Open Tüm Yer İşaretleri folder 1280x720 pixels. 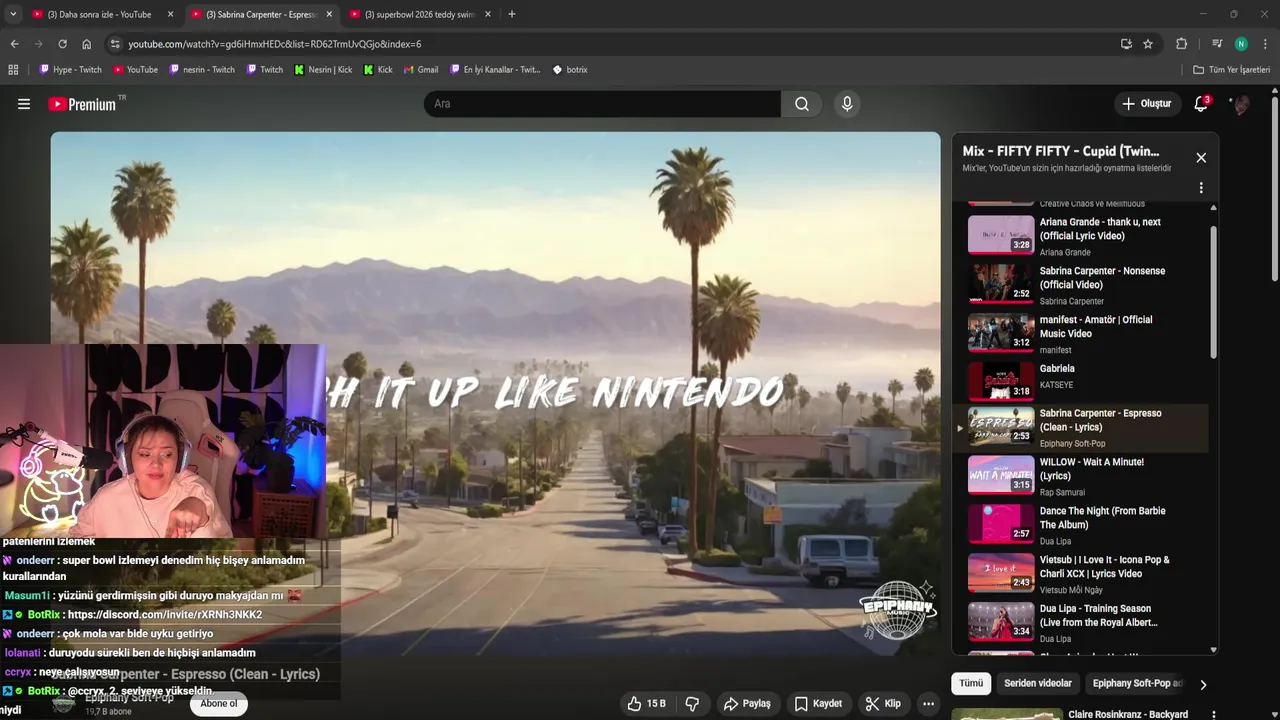pyautogui.click(x=1231, y=70)
